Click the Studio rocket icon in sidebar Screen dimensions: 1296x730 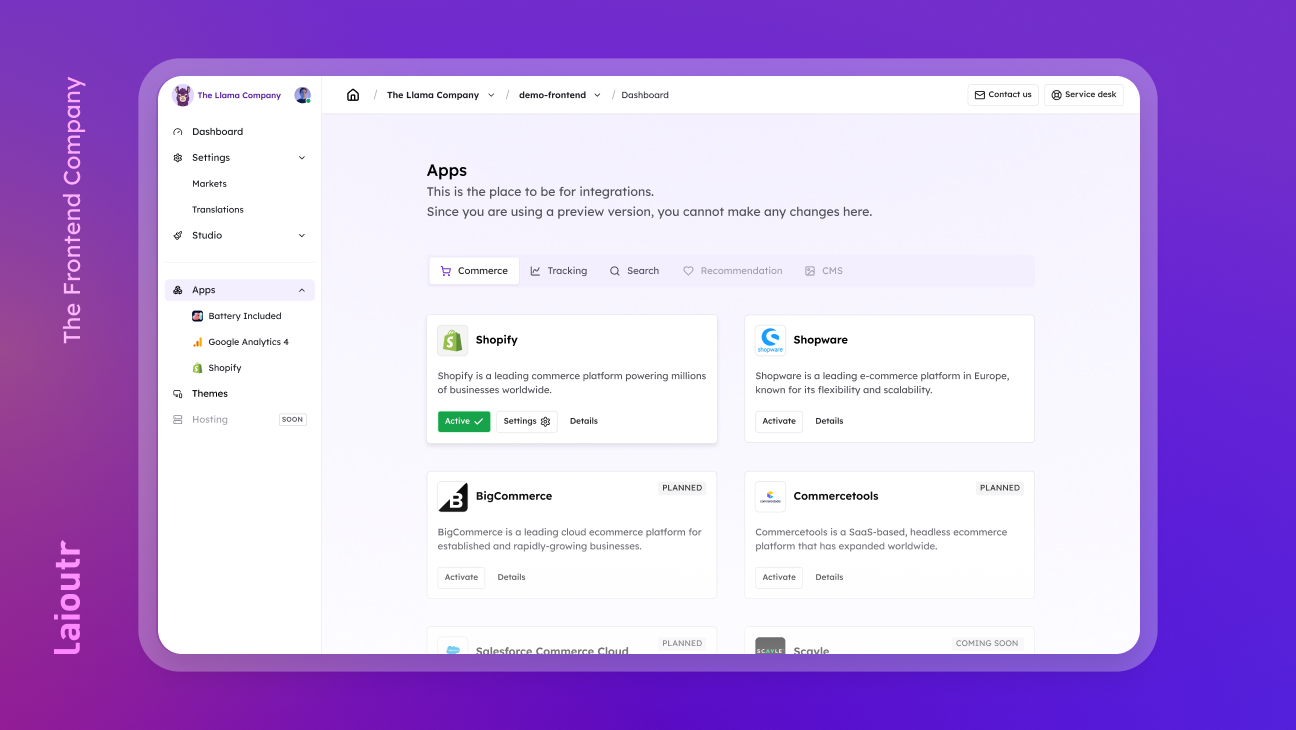click(178, 236)
